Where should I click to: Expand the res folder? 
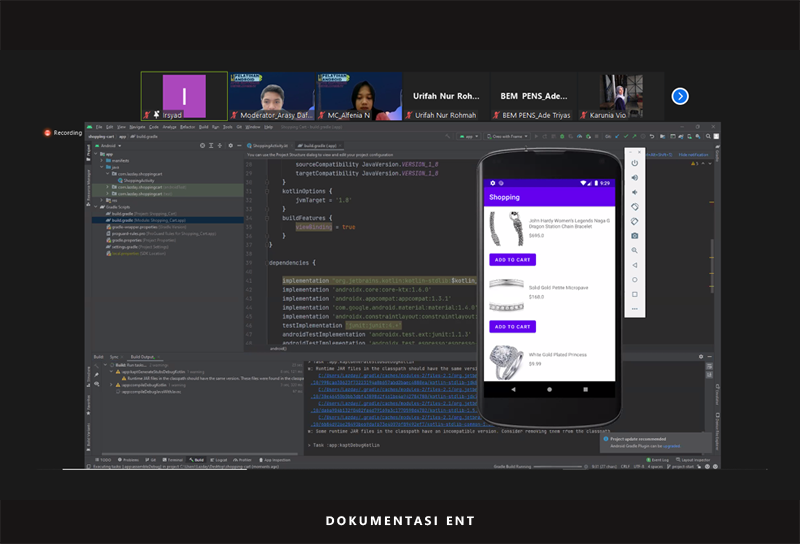[102, 200]
